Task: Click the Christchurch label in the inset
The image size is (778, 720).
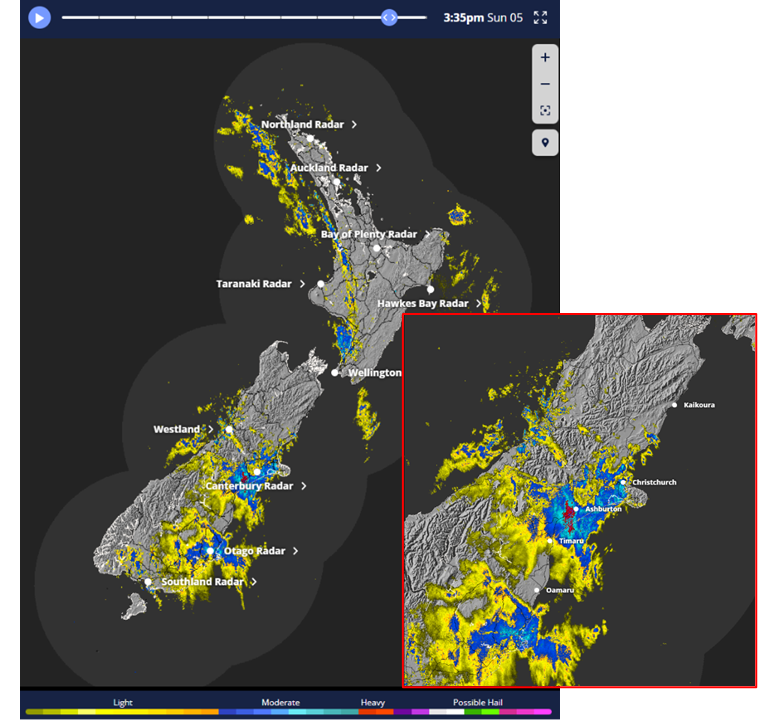Action: pyautogui.click(x=654, y=482)
